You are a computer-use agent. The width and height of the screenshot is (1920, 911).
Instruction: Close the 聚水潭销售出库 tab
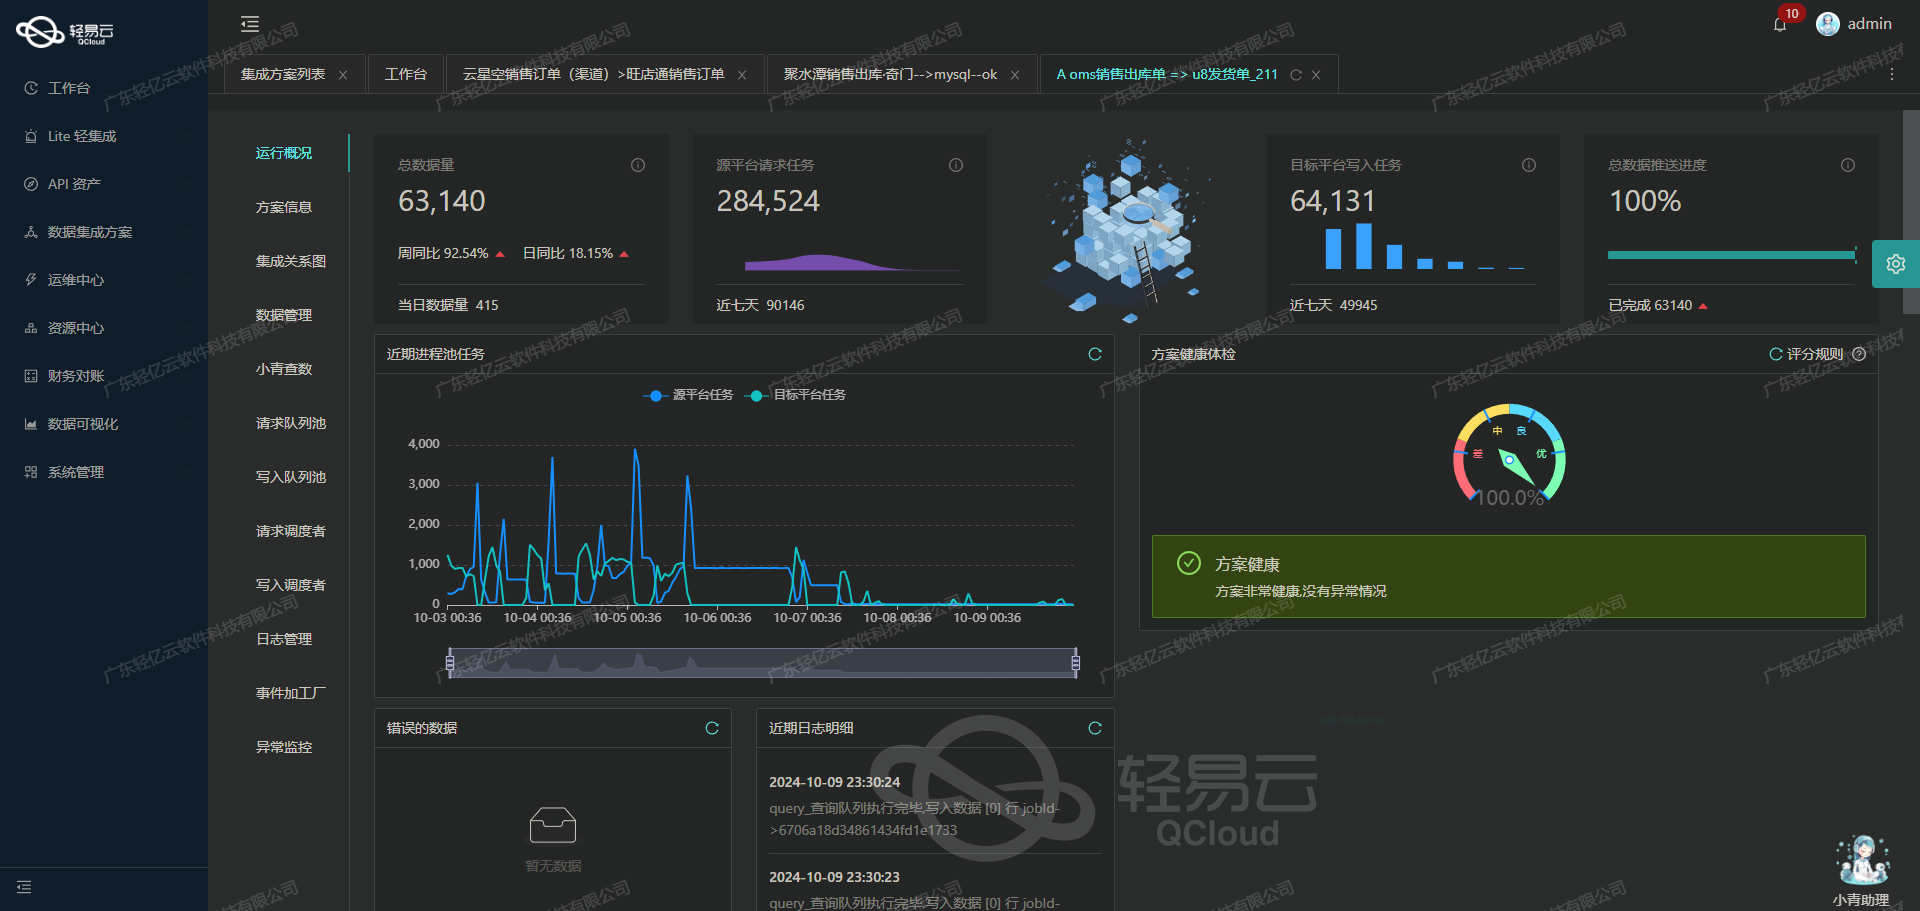(x=1015, y=75)
